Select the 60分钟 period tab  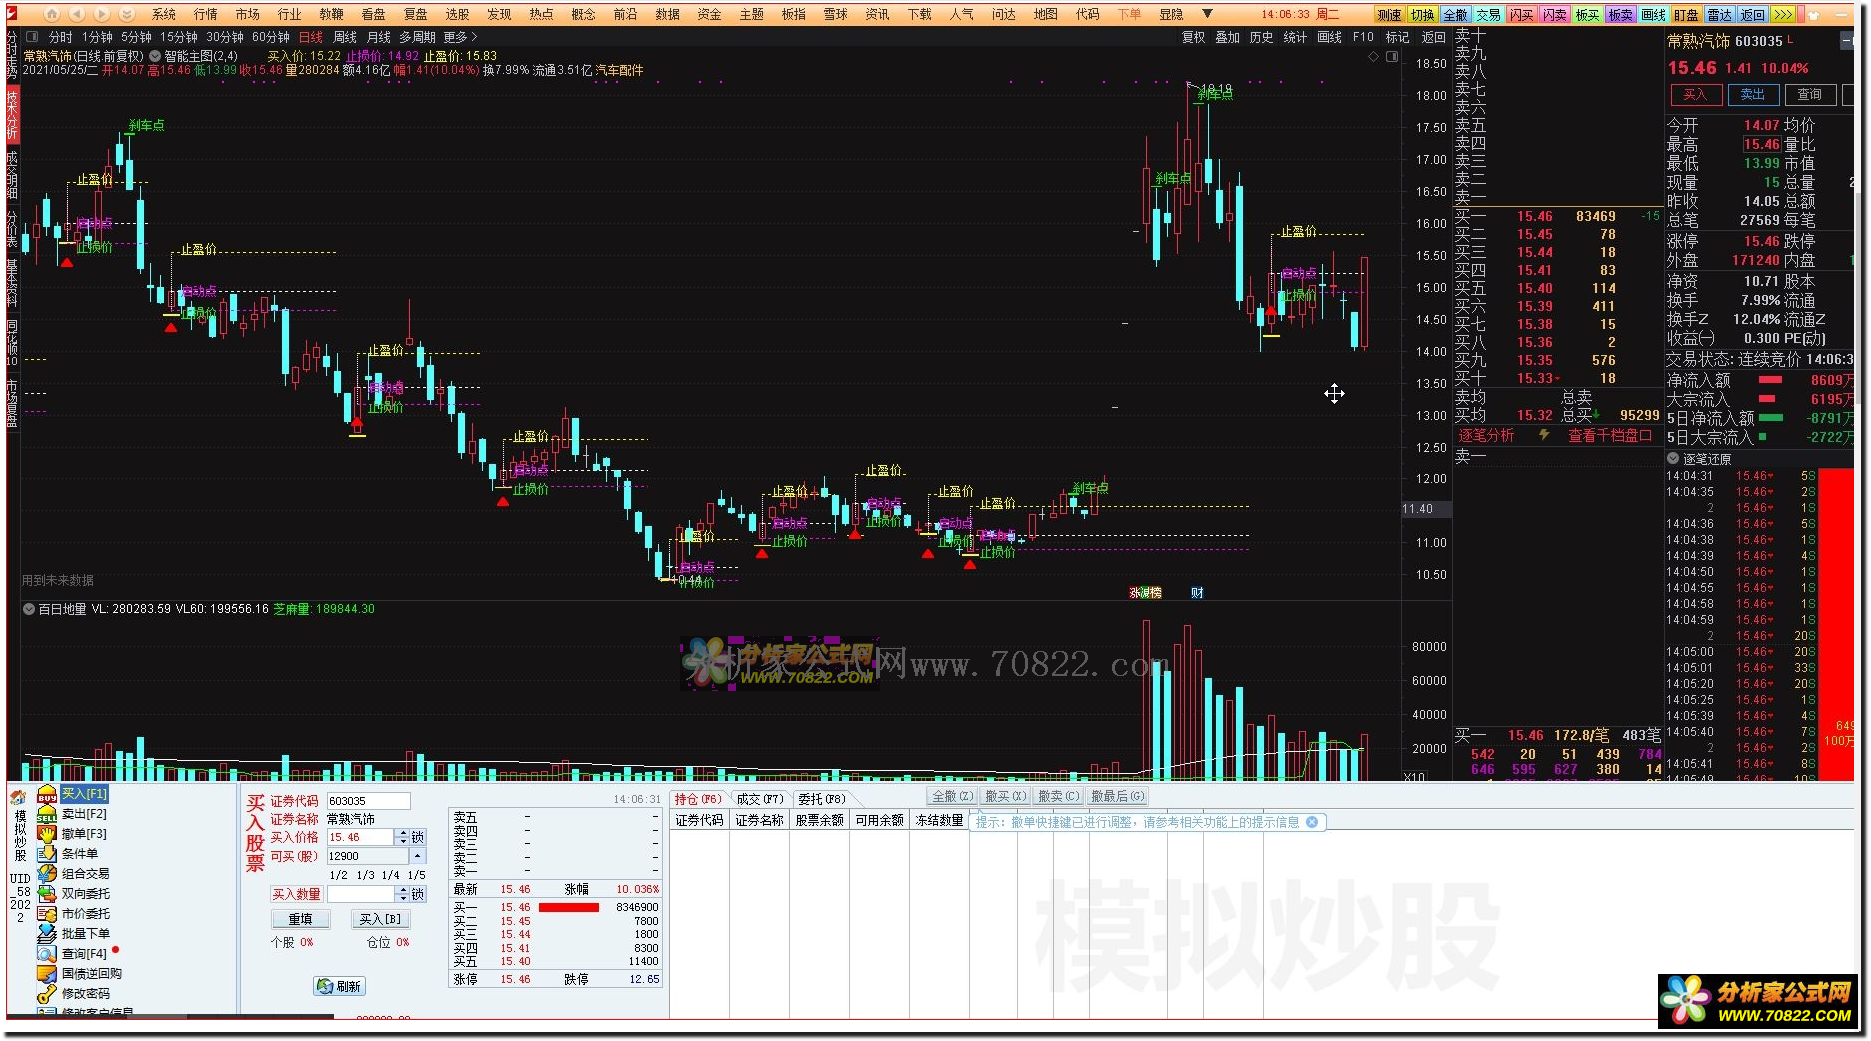tap(270, 37)
